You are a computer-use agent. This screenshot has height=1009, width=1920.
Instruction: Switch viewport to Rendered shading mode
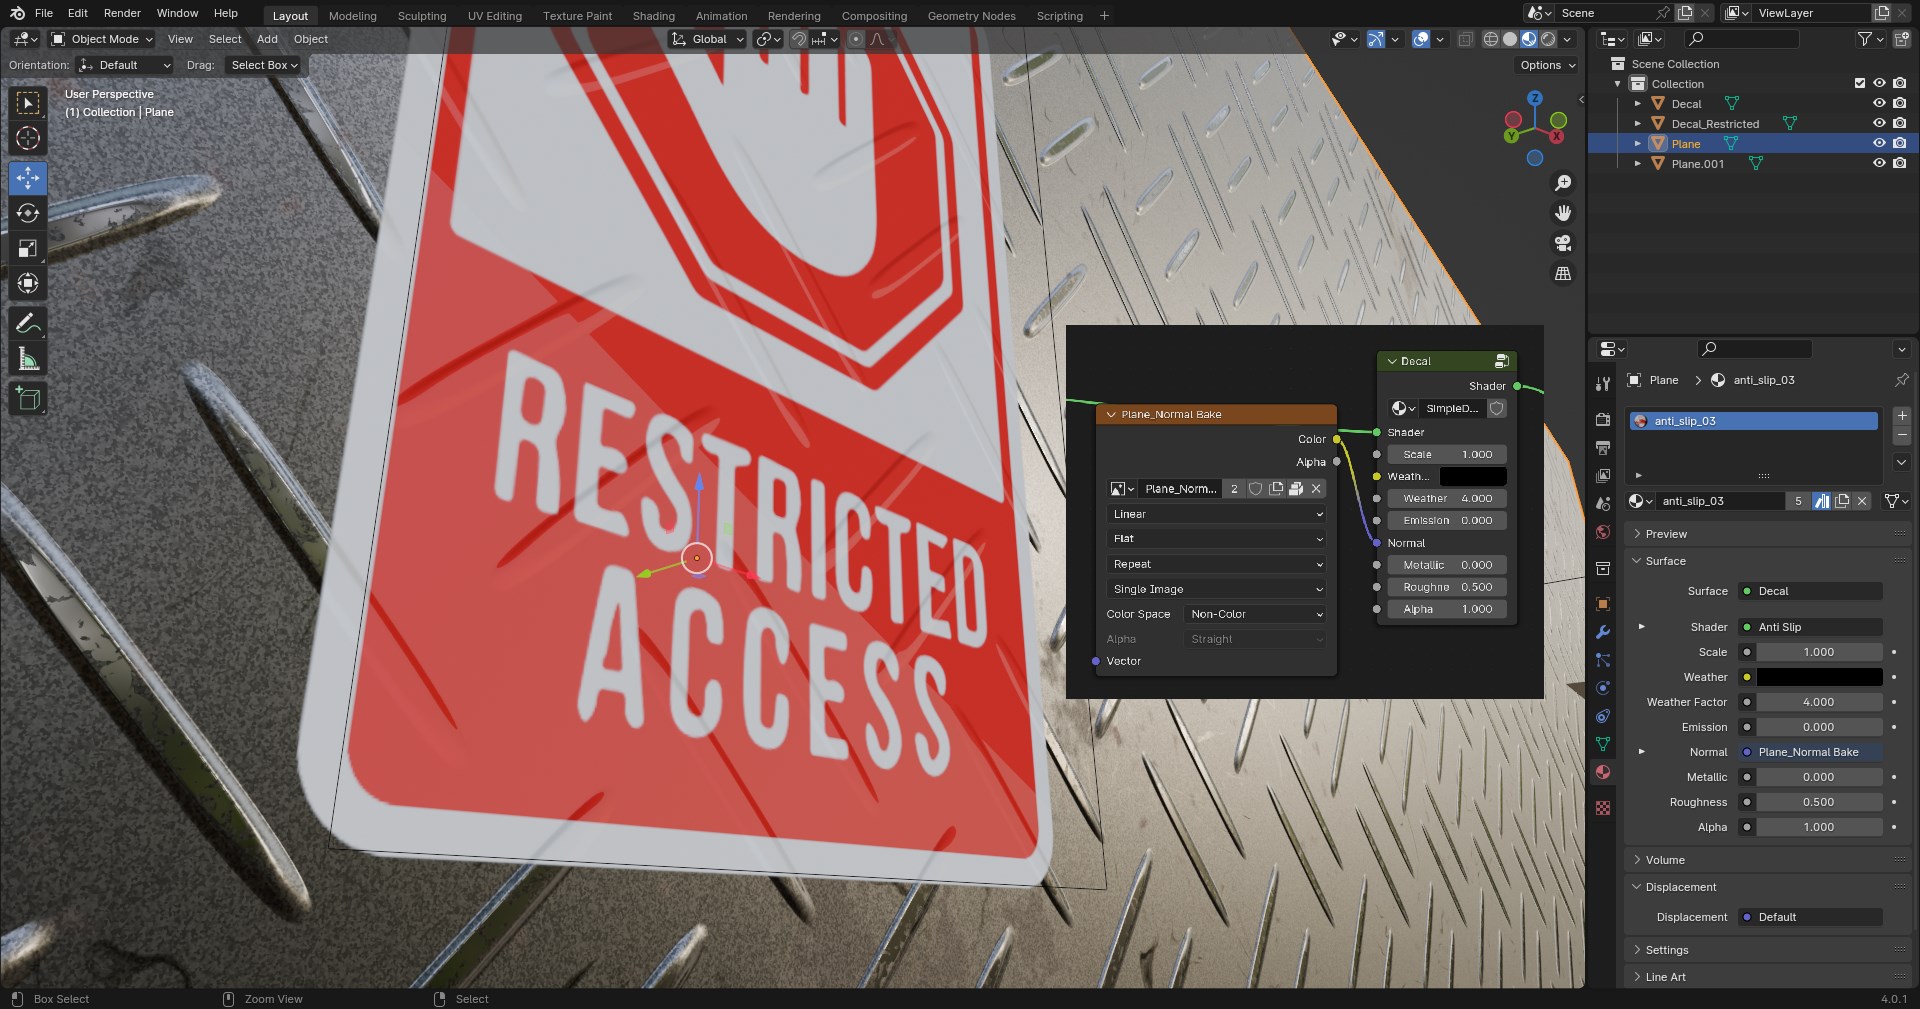1549,39
